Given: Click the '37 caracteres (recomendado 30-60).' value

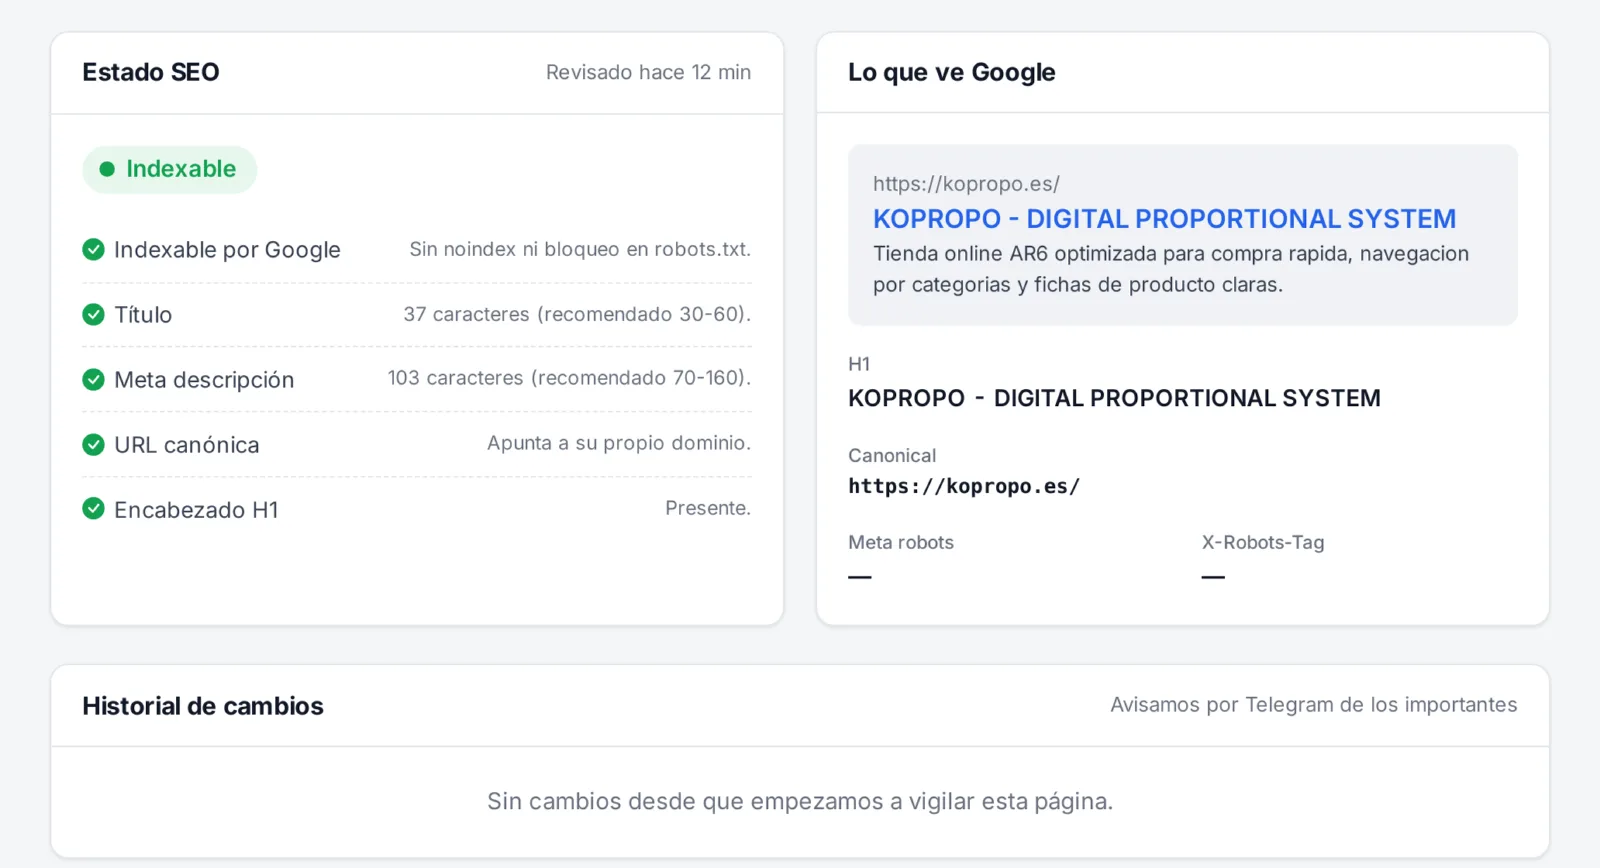Looking at the screenshot, I should tap(577, 314).
